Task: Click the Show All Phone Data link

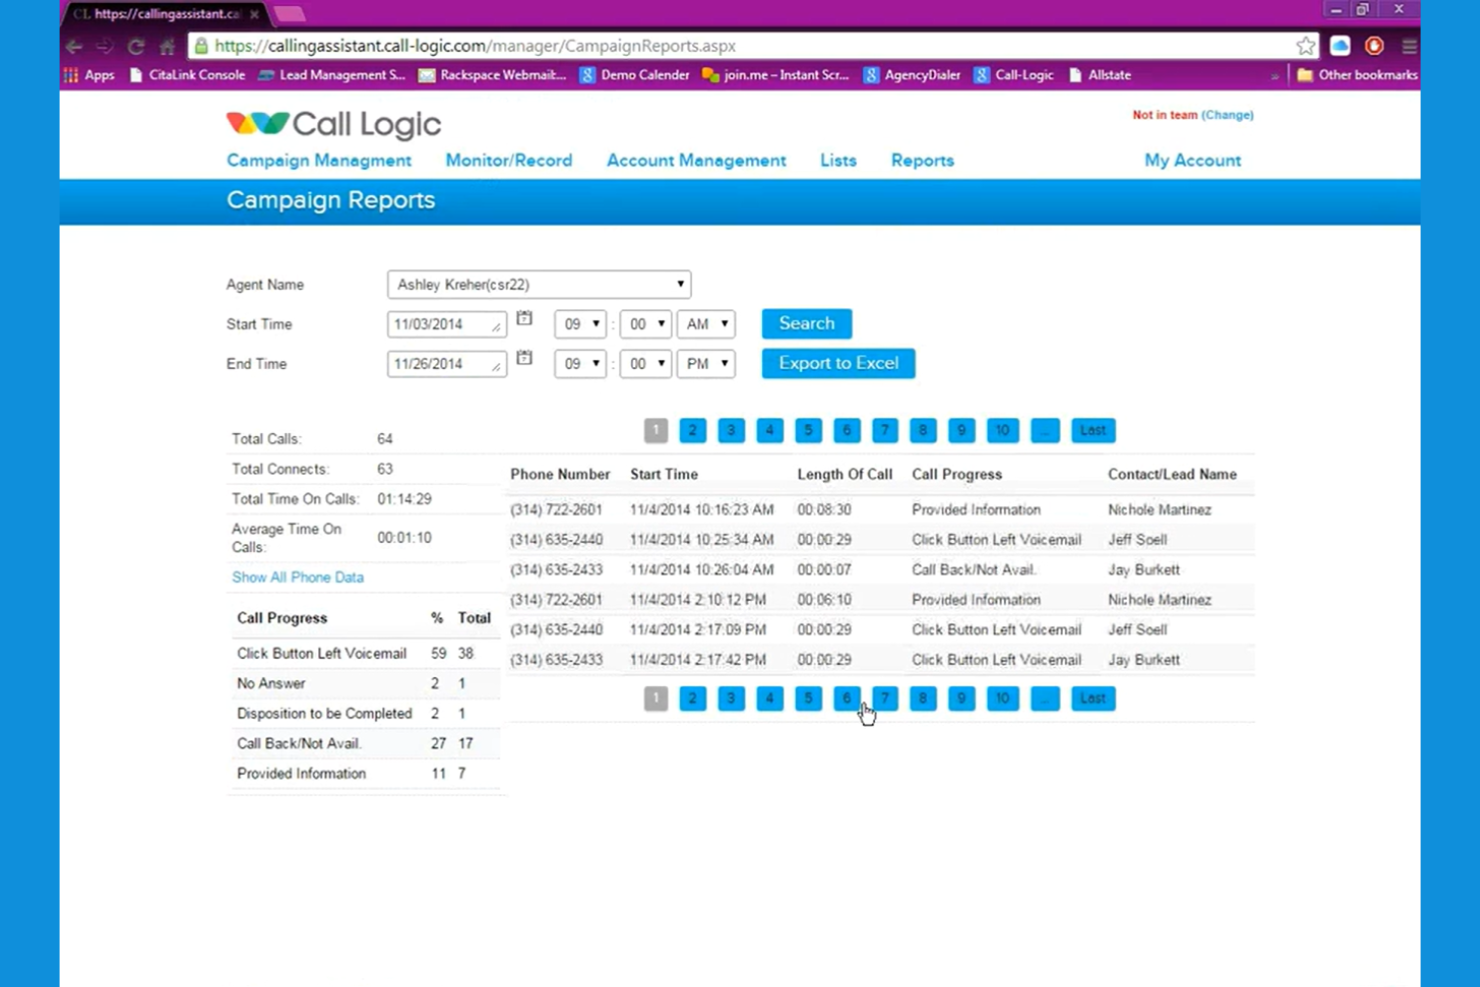Action: click(x=297, y=577)
